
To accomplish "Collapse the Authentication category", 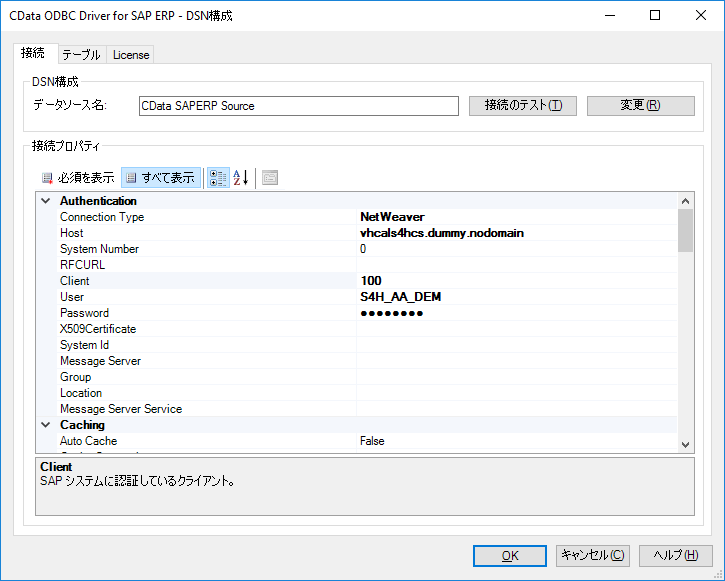I will pos(46,201).
